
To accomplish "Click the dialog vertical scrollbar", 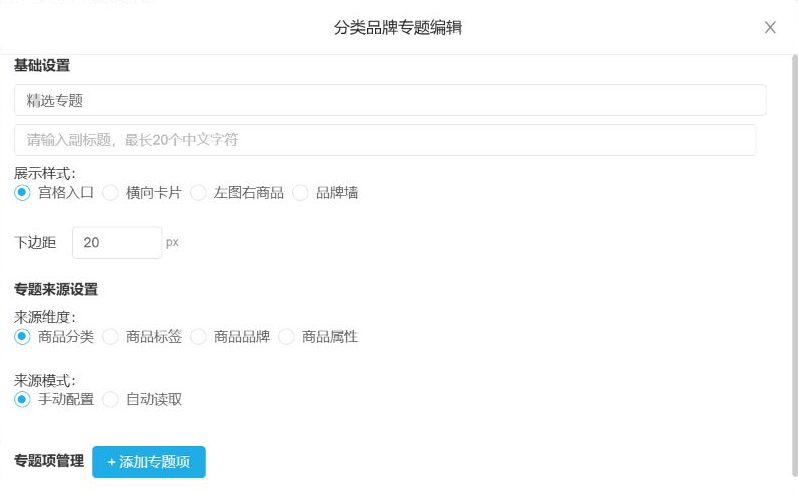I will (794, 265).
